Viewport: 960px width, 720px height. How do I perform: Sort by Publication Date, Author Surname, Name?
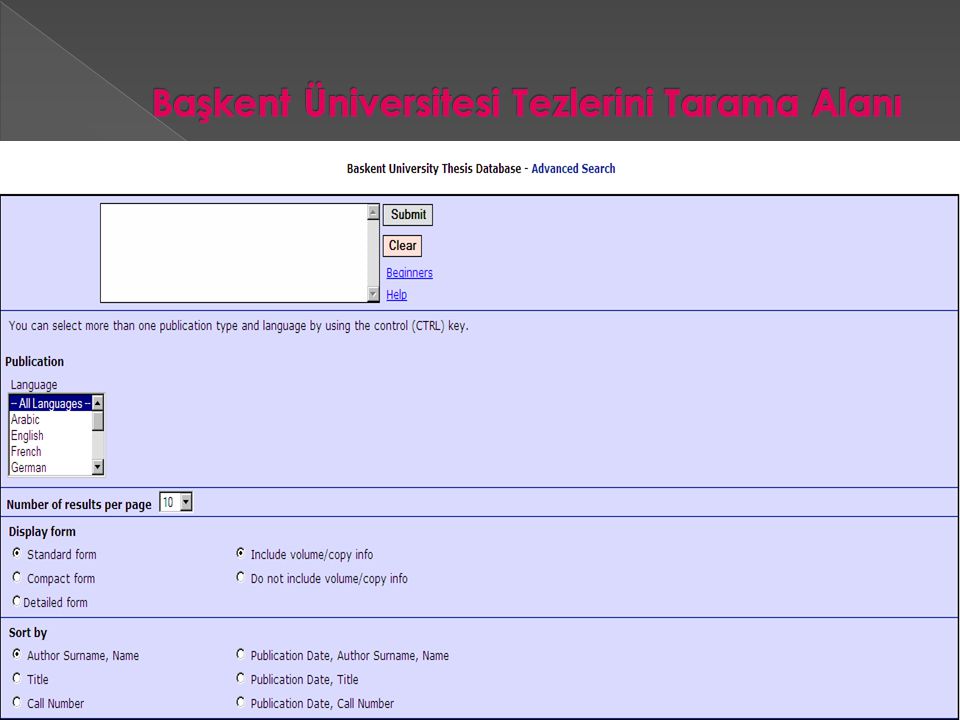(x=241, y=654)
